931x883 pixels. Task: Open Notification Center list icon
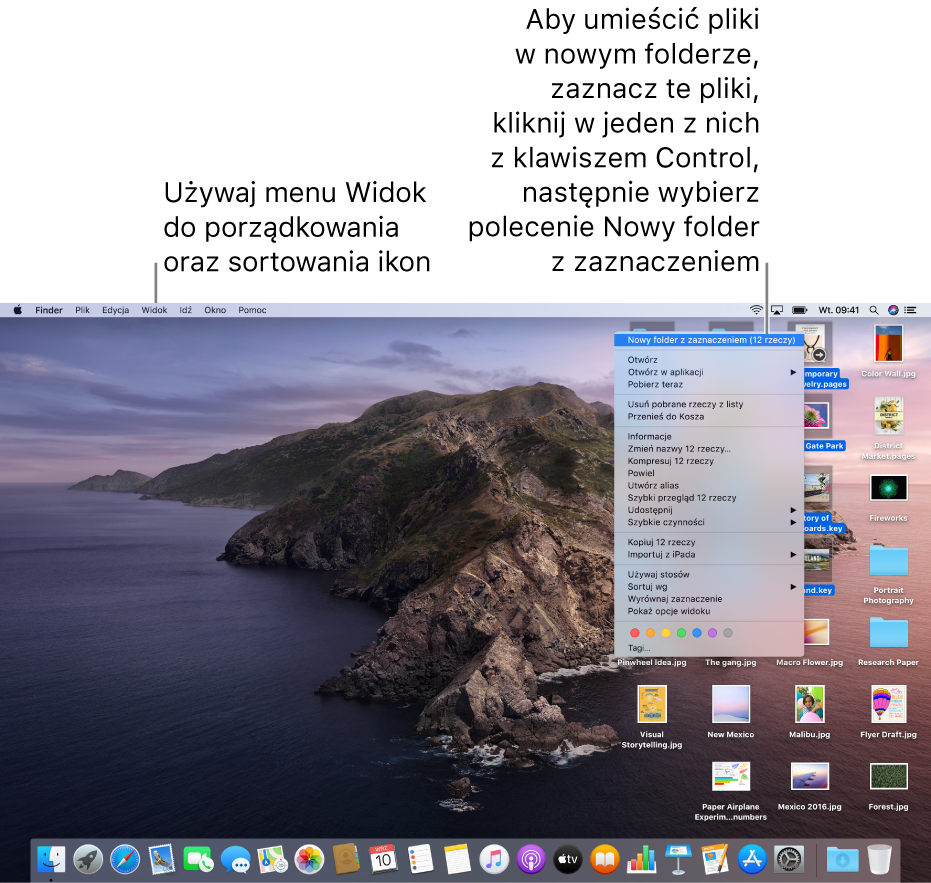click(x=910, y=310)
